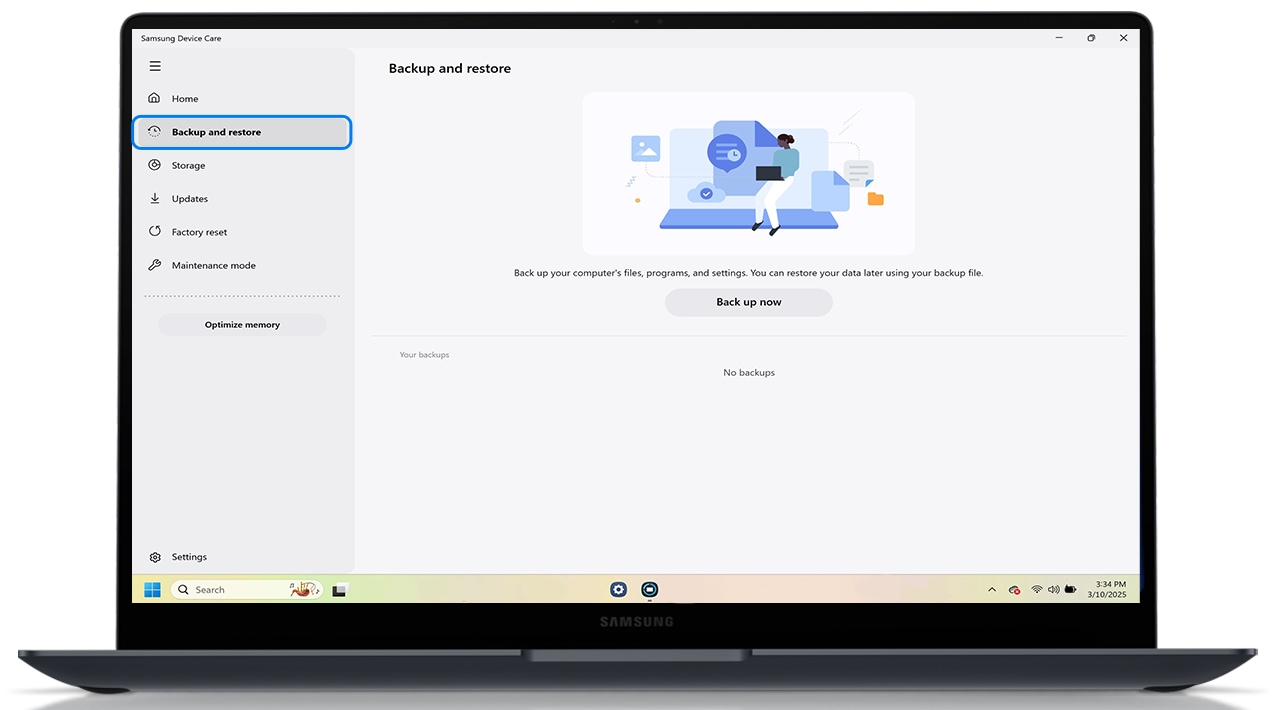Image resolution: width=1280 pixels, height=710 pixels.
Task: Minimize the Samsung Device Care window
Action: [x=1059, y=38]
